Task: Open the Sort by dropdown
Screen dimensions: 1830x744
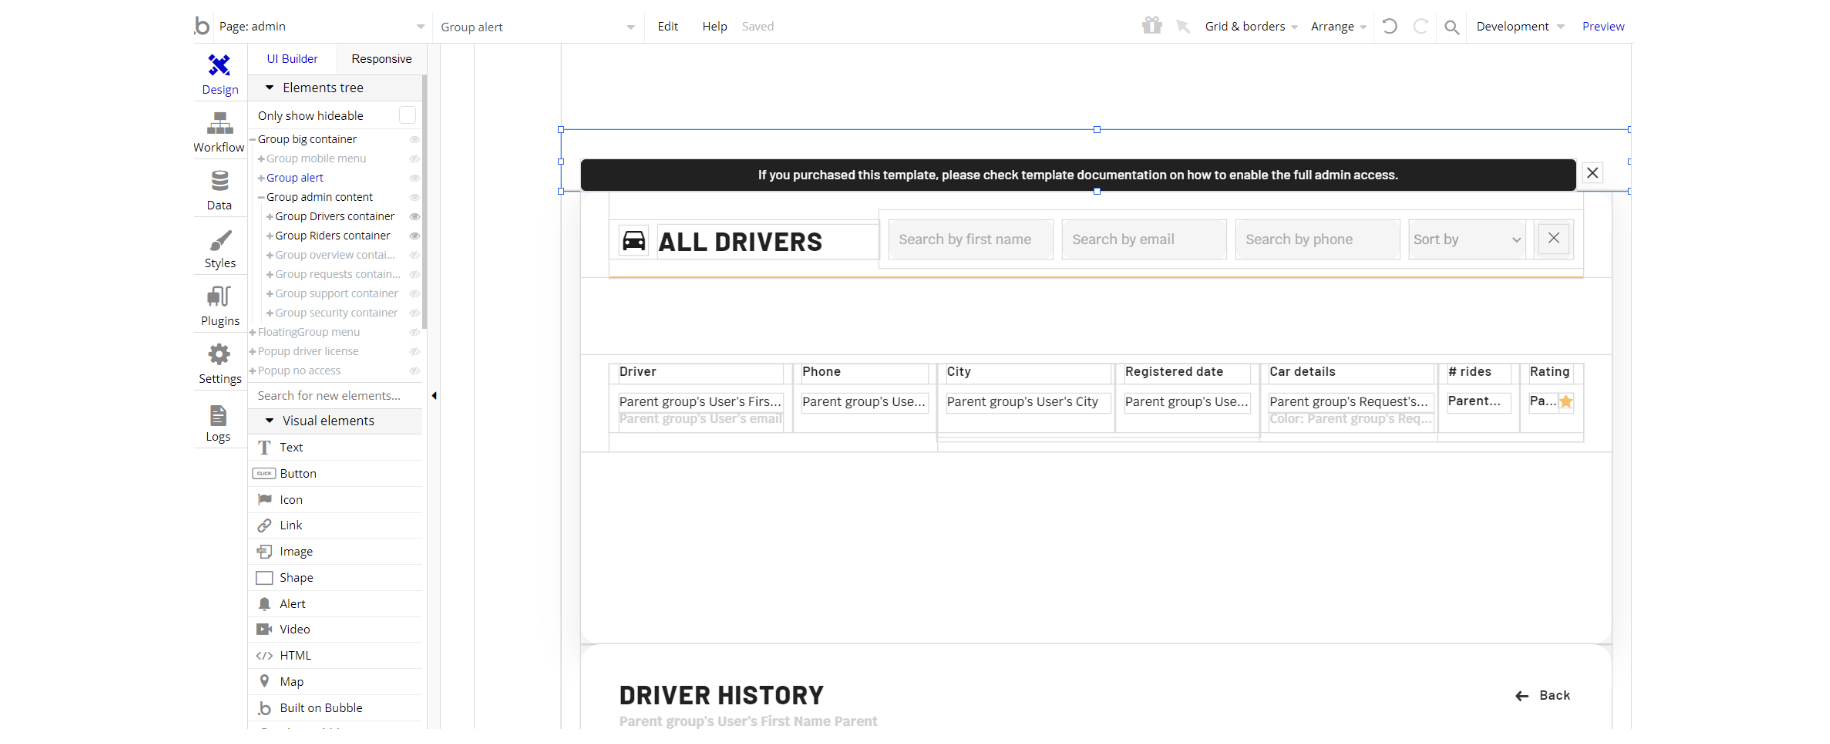Action: point(1466,240)
